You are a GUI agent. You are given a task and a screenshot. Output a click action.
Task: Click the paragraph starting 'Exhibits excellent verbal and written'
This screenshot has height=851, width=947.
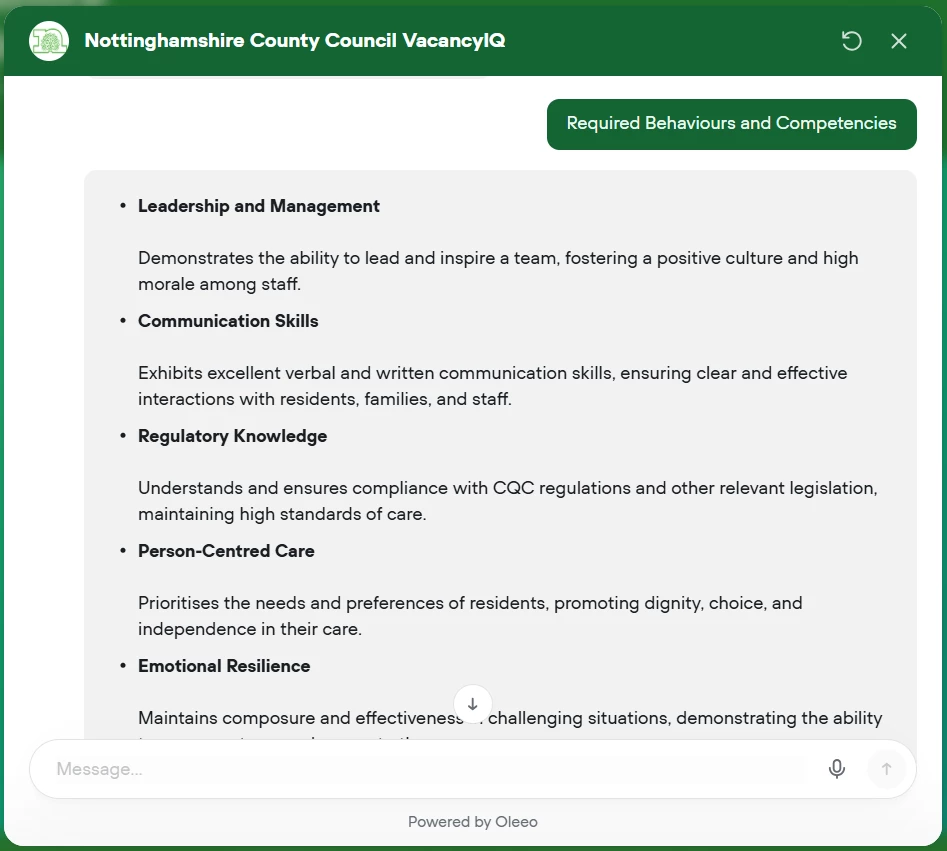(x=493, y=385)
